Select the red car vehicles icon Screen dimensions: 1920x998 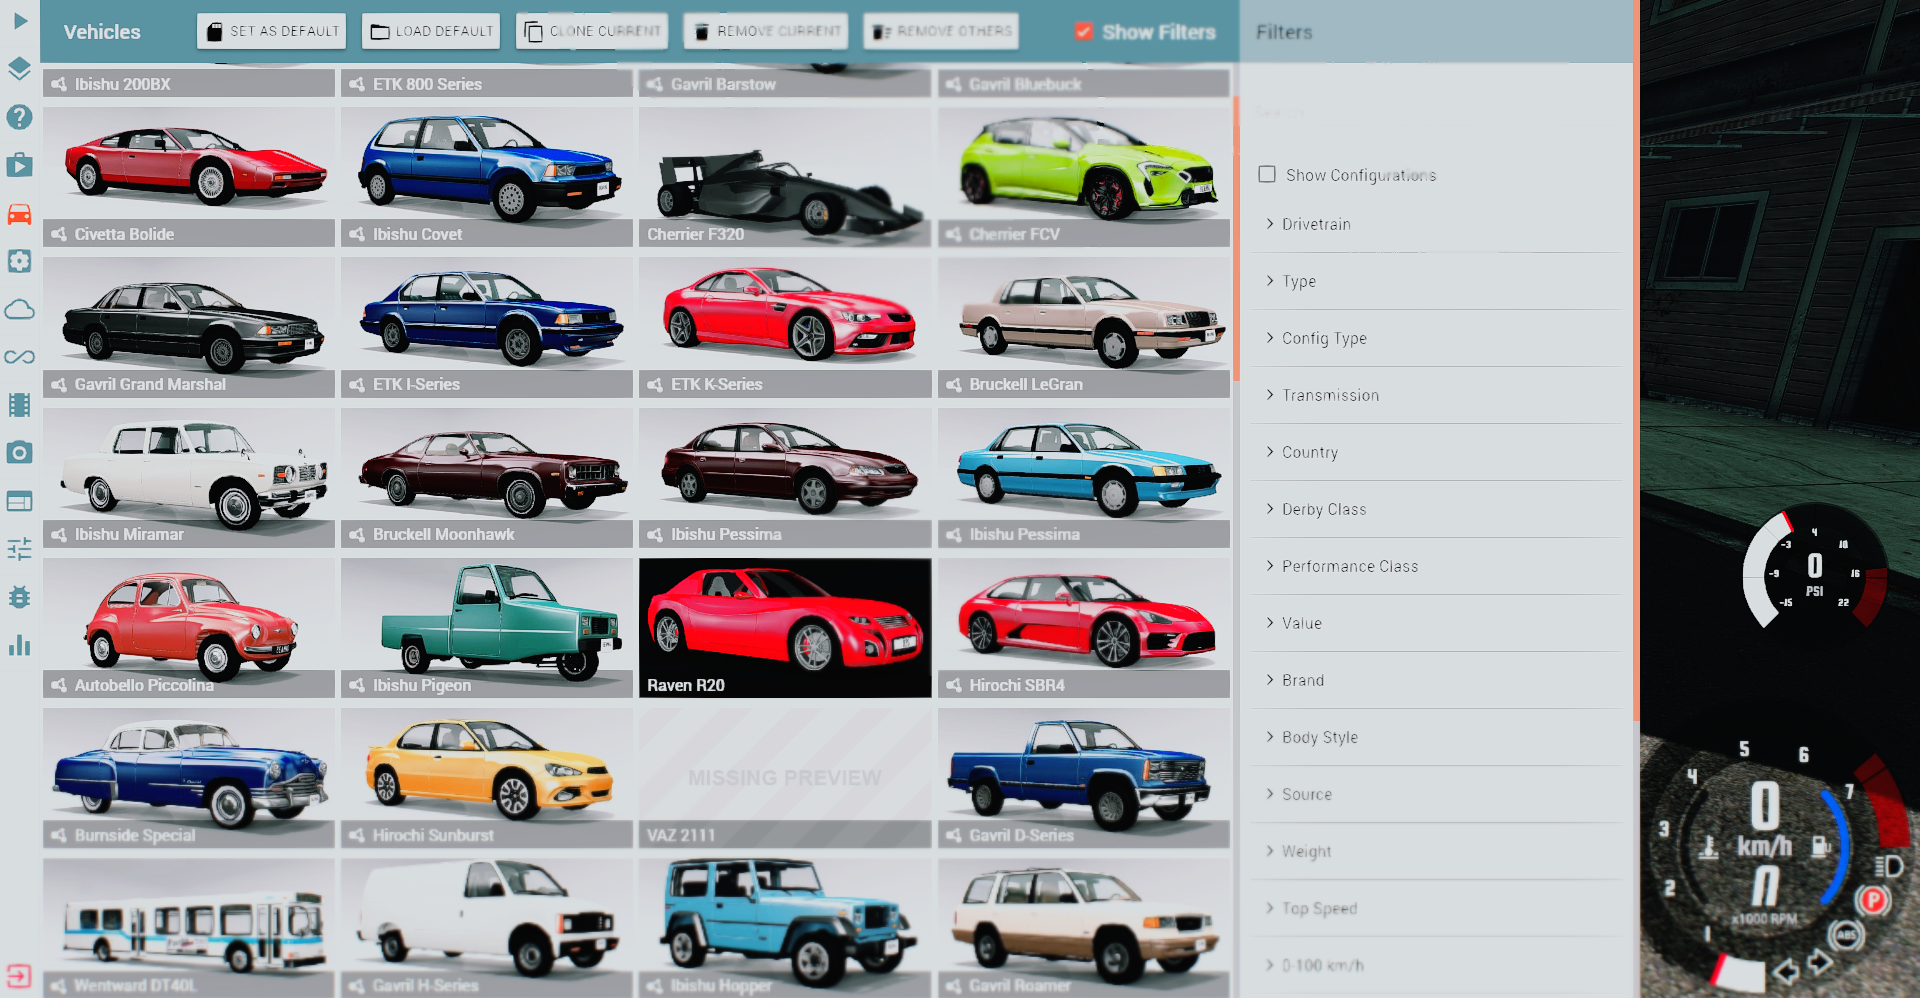point(20,213)
